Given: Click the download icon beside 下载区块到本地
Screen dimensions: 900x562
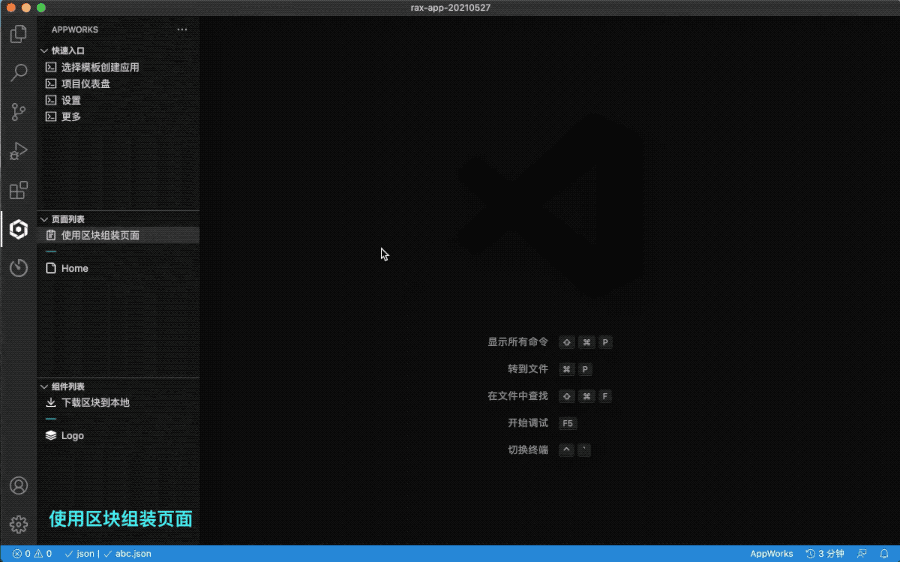Looking at the screenshot, I should [51, 402].
